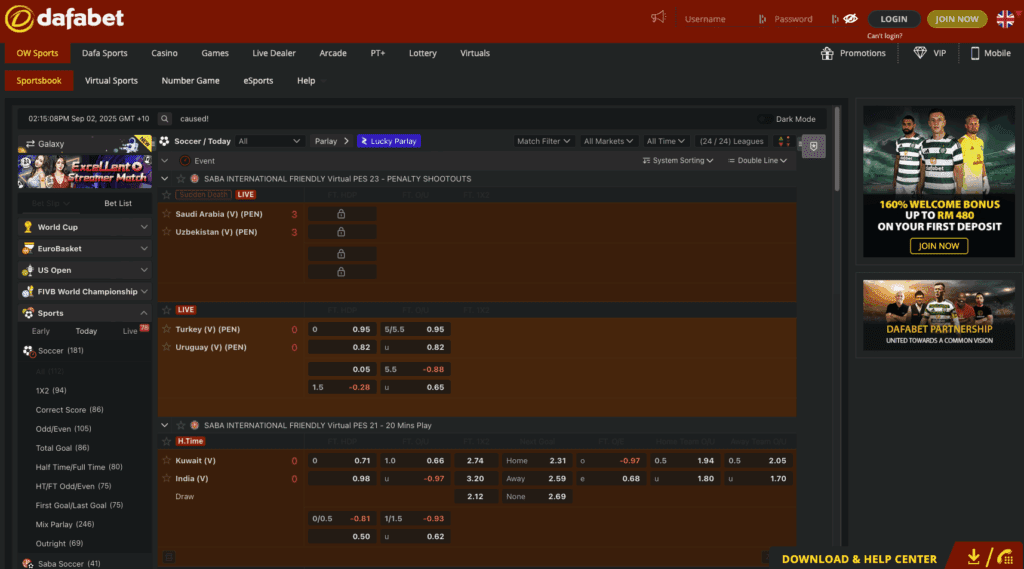Click the Sports section icon

[x=28, y=313]
